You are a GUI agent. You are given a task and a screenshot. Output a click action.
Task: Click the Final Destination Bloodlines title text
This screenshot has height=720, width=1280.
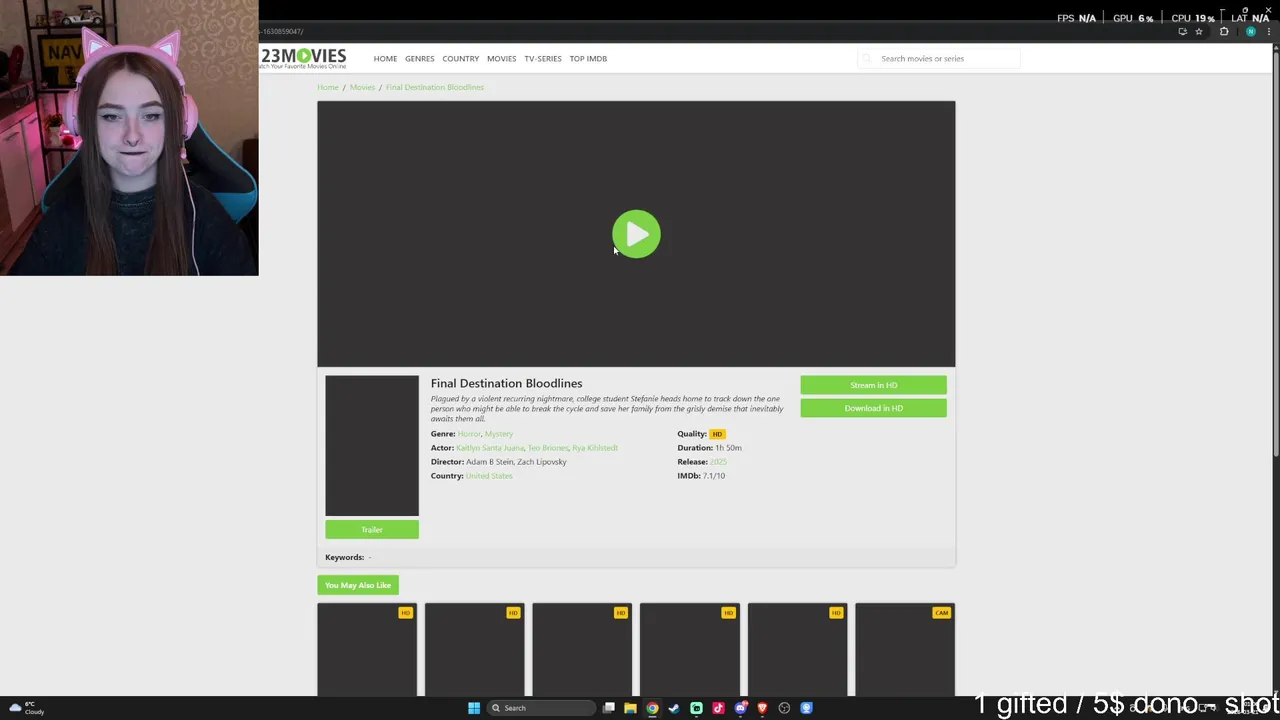coord(506,383)
